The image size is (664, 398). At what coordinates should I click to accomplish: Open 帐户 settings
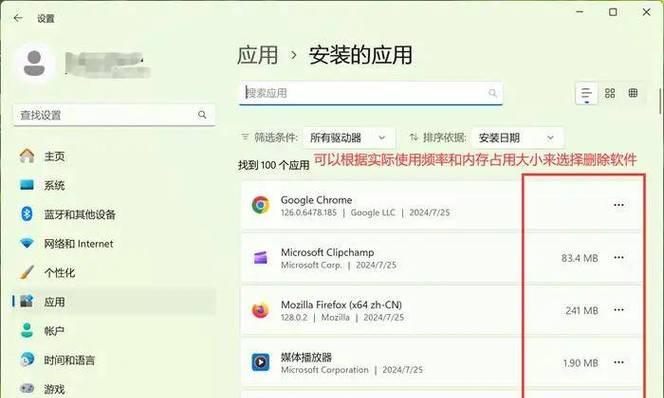(x=114, y=331)
